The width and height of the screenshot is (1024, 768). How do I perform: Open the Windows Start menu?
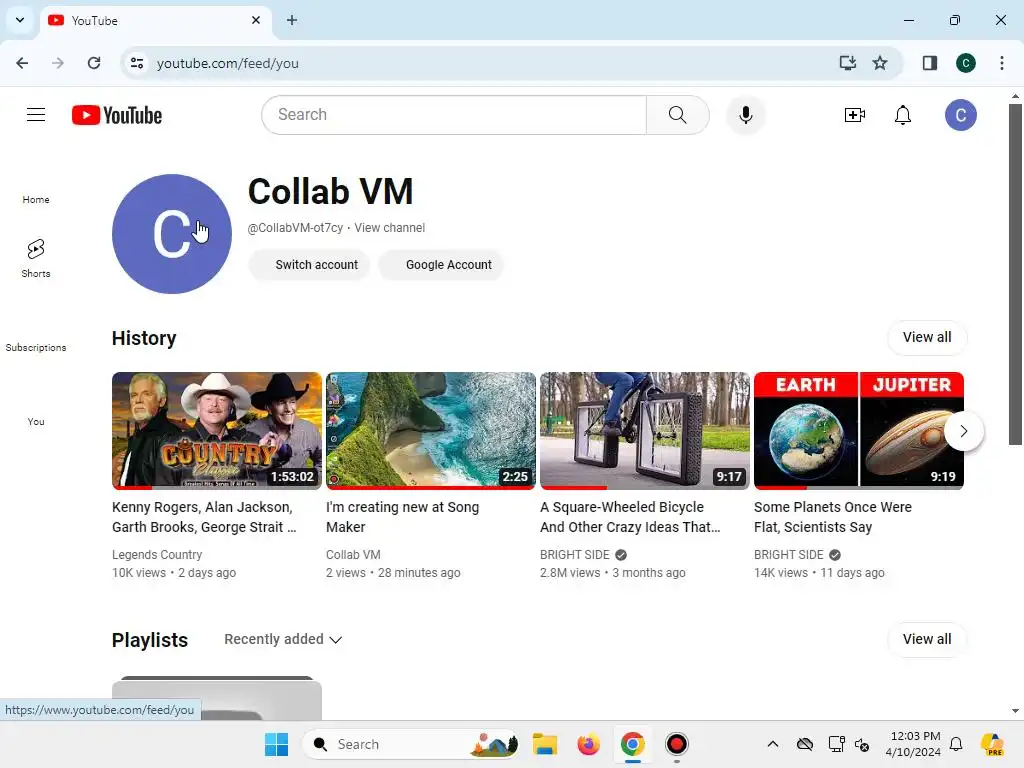[276, 744]
